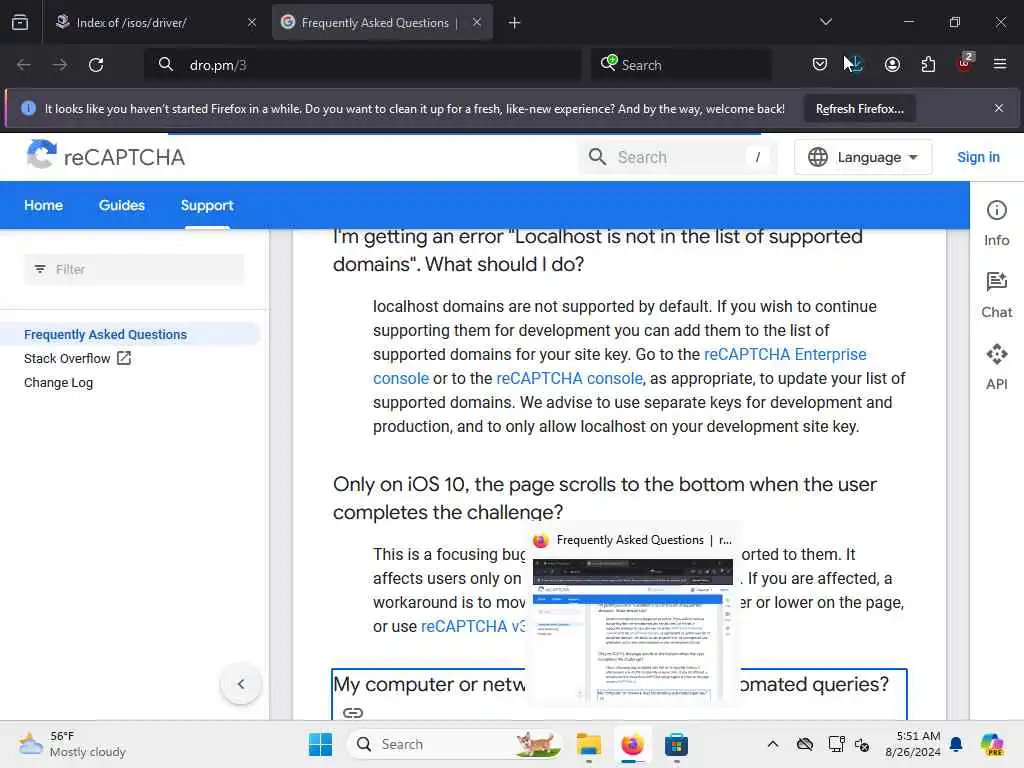Close the Frequently Asked Questions tab

(477, 22)
